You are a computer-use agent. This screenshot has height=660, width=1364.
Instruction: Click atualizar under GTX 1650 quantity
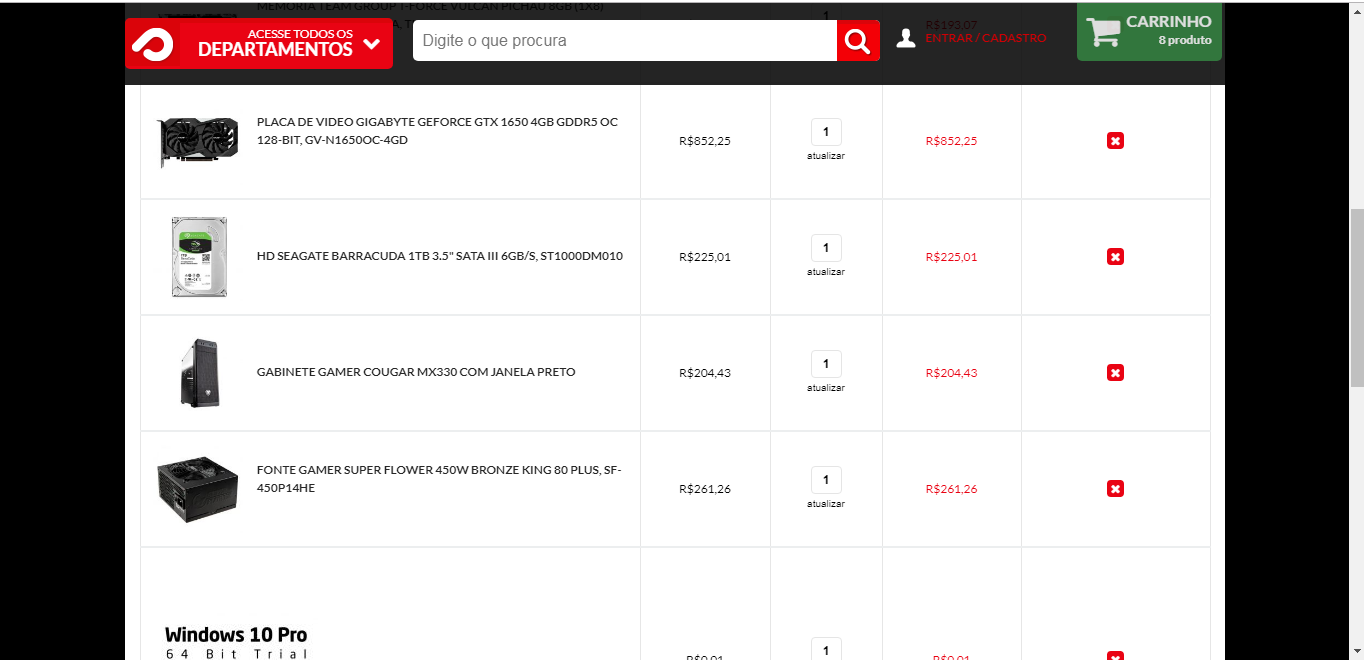click(x=826, y=156)
